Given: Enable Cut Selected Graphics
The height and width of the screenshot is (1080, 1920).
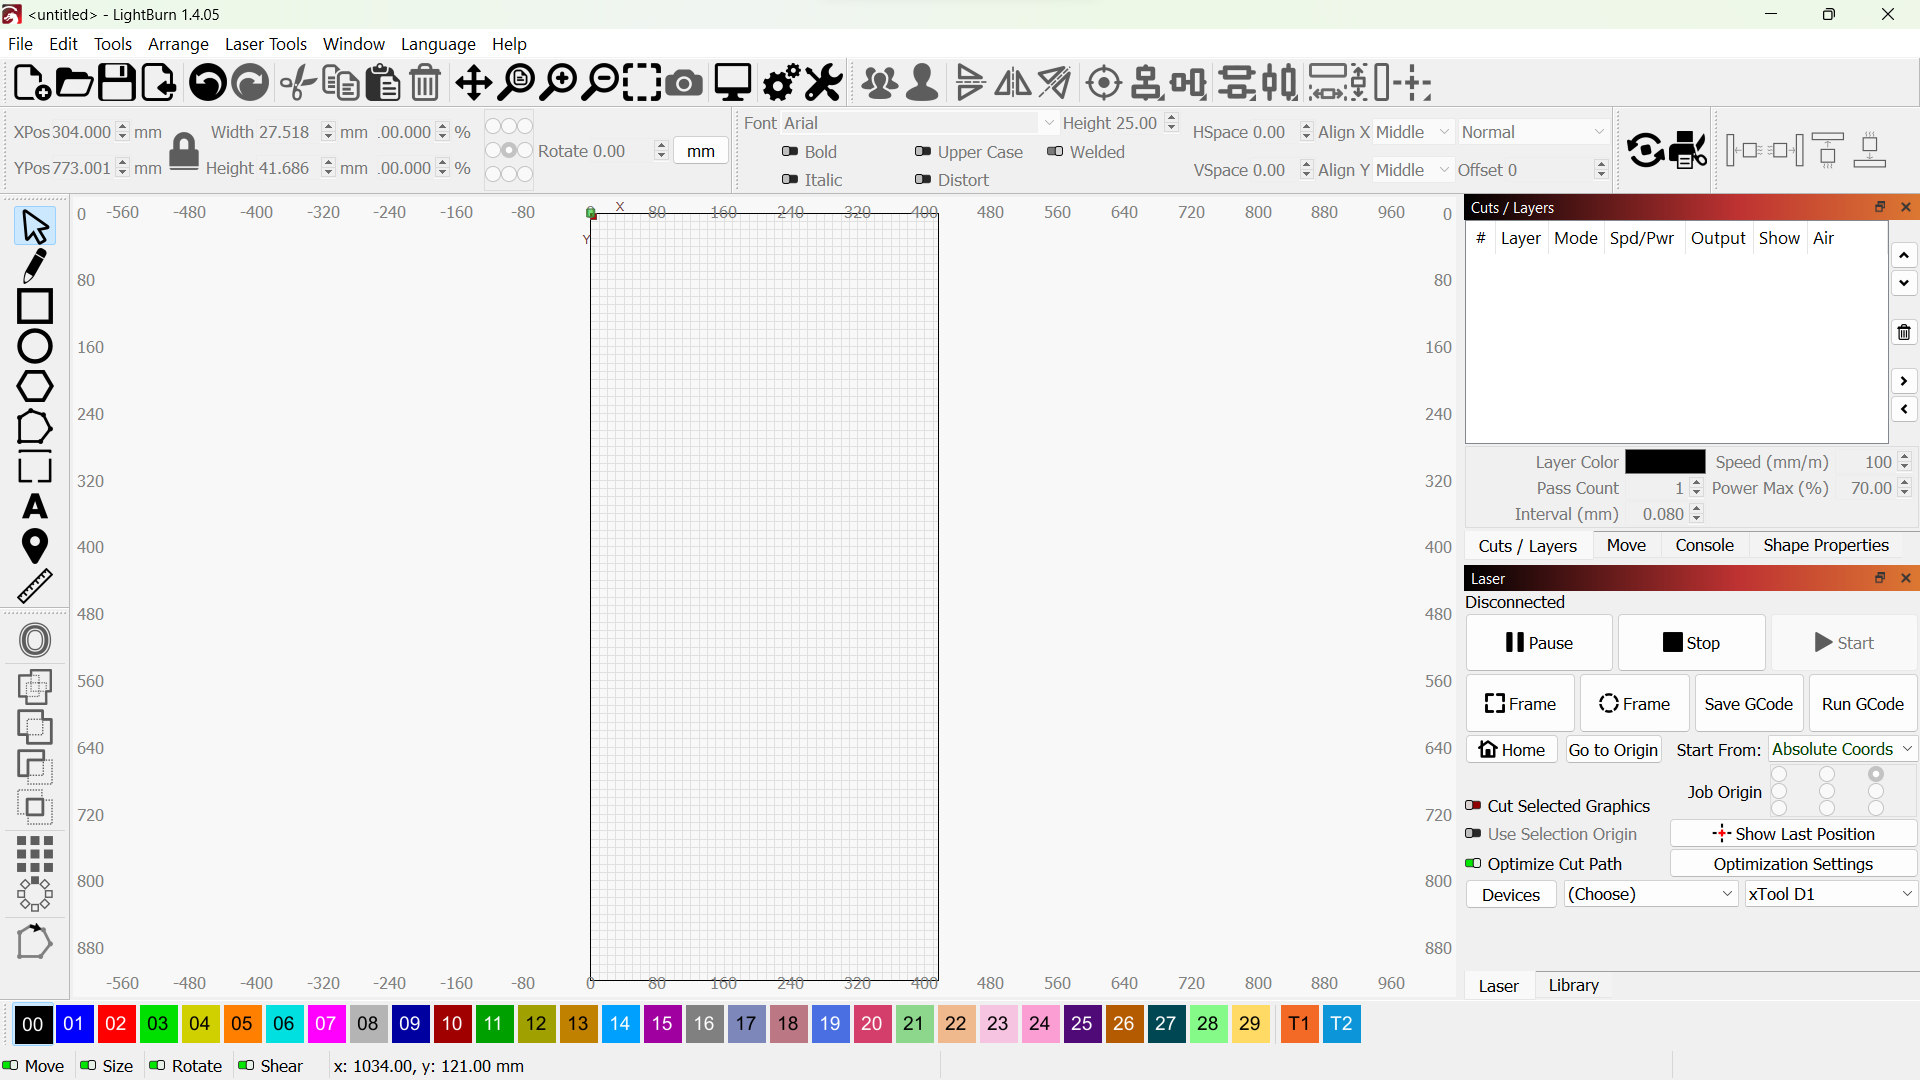Looking at the screenshot, I should (1473, 806).
